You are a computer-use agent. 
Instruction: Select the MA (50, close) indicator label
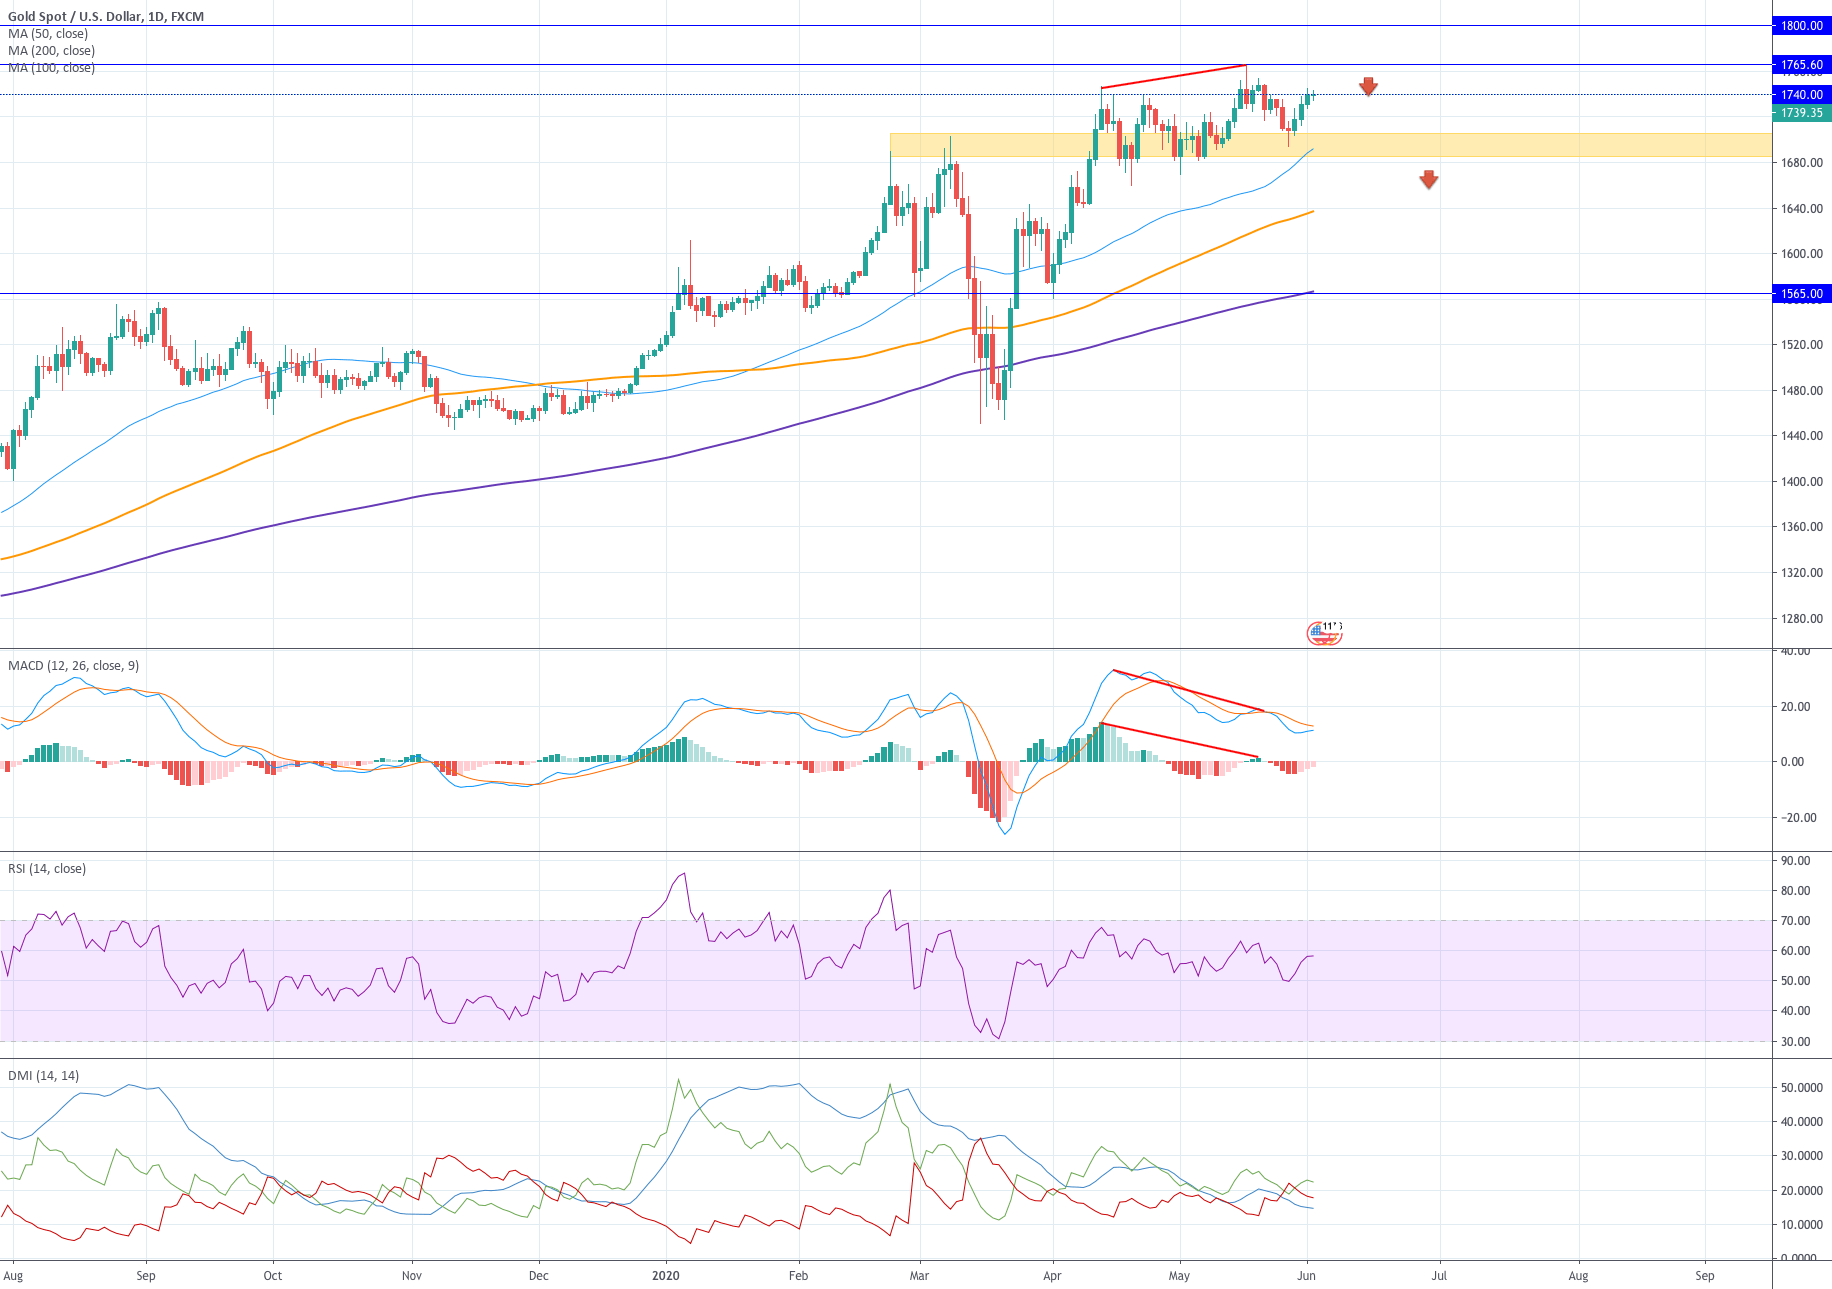coord(47,33)
